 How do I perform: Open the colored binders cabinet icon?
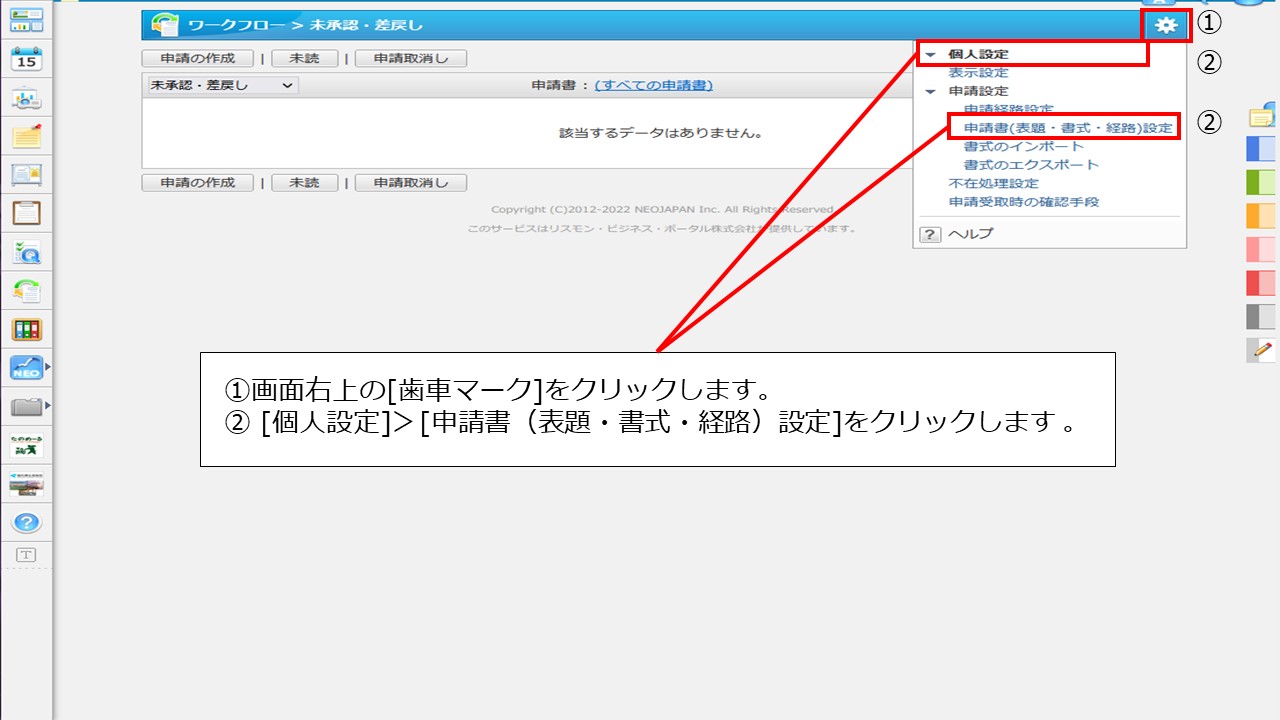click(26, 329)
